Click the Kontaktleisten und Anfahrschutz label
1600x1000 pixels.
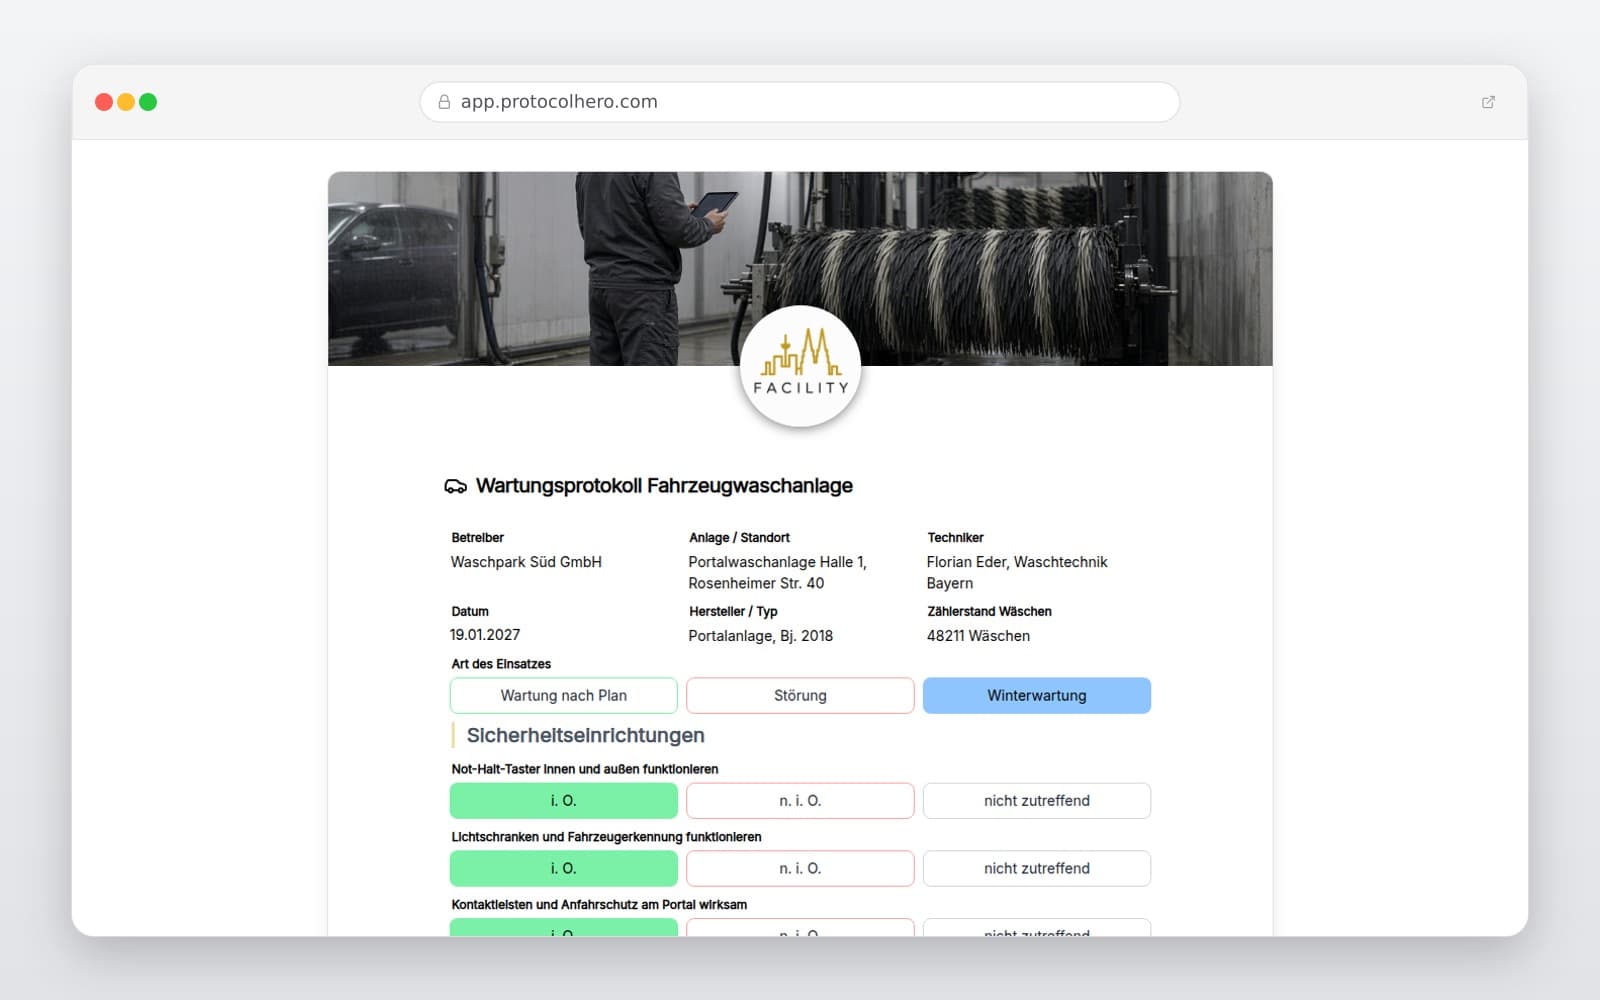click(599, 905)
